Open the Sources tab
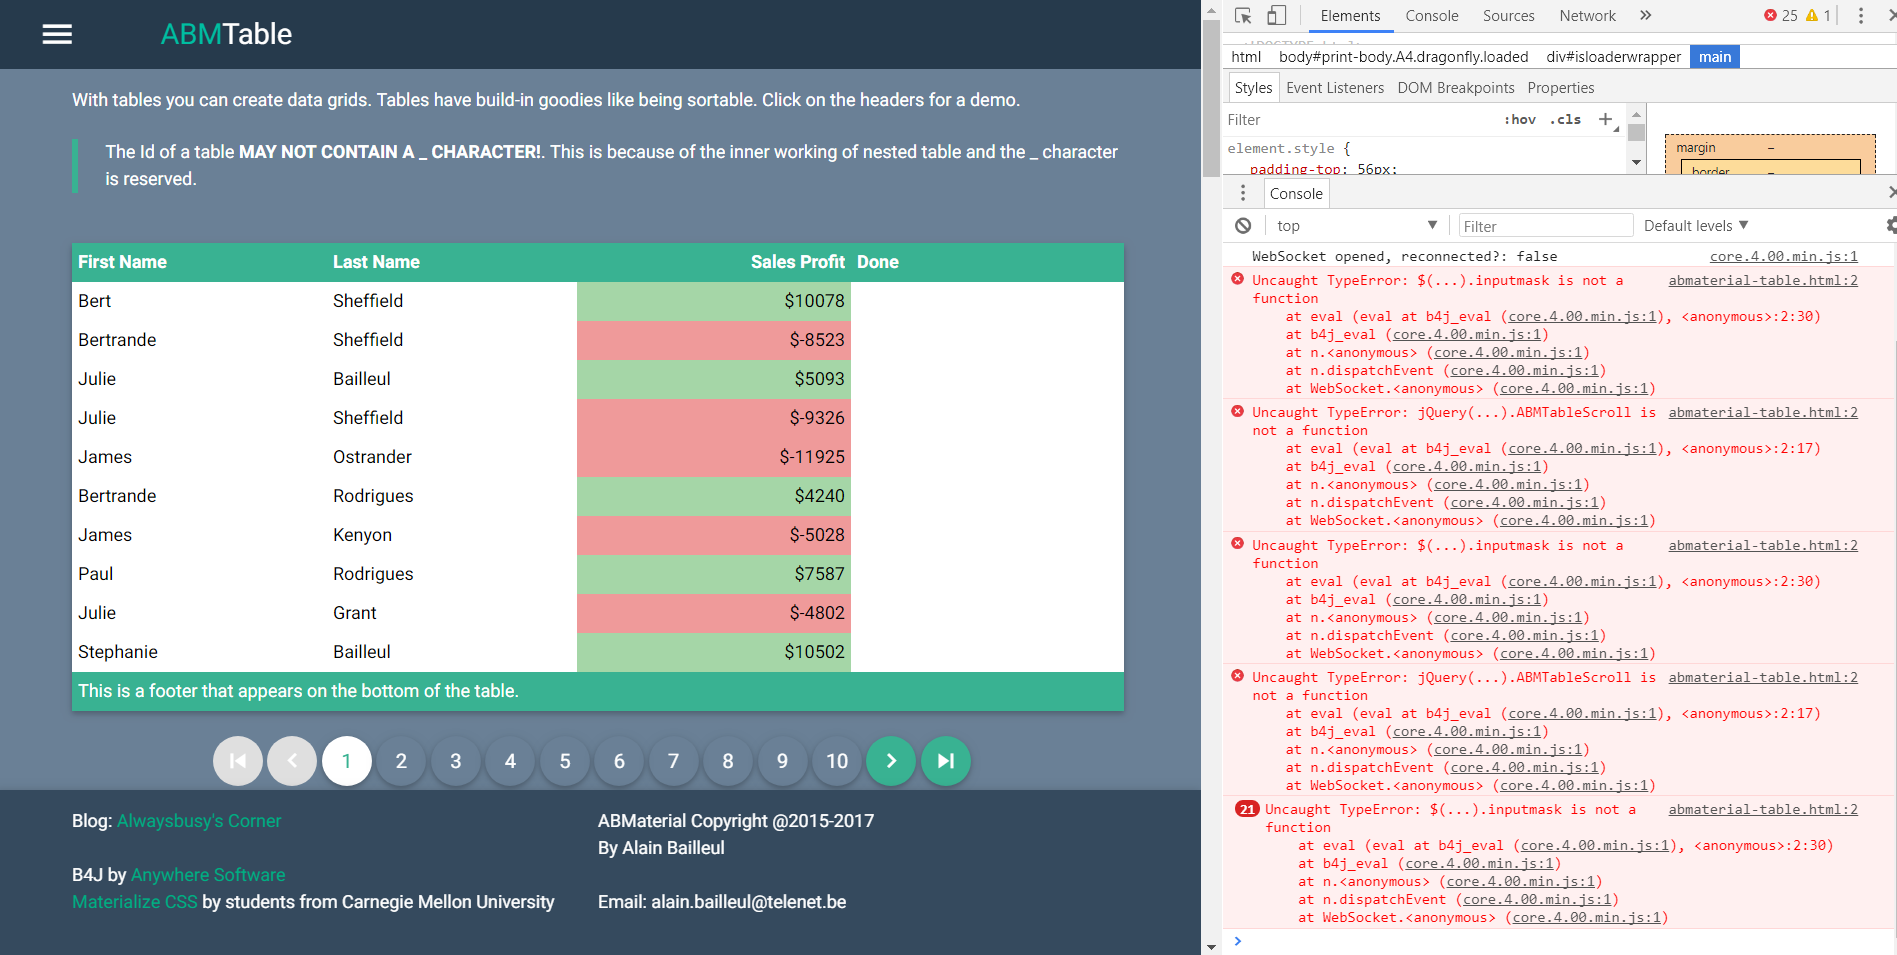The image size is (1897, 955). (x=1508, y=16)
